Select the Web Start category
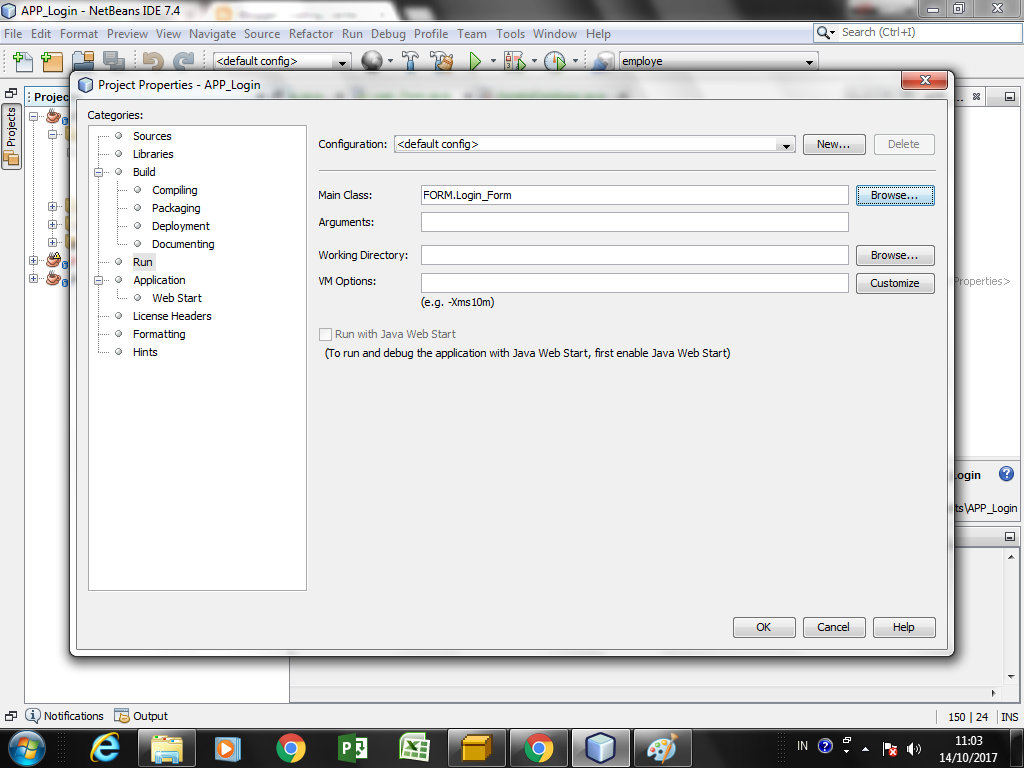Image resolution: width=1024 pixels, height=768 pixels. [177, 298]
